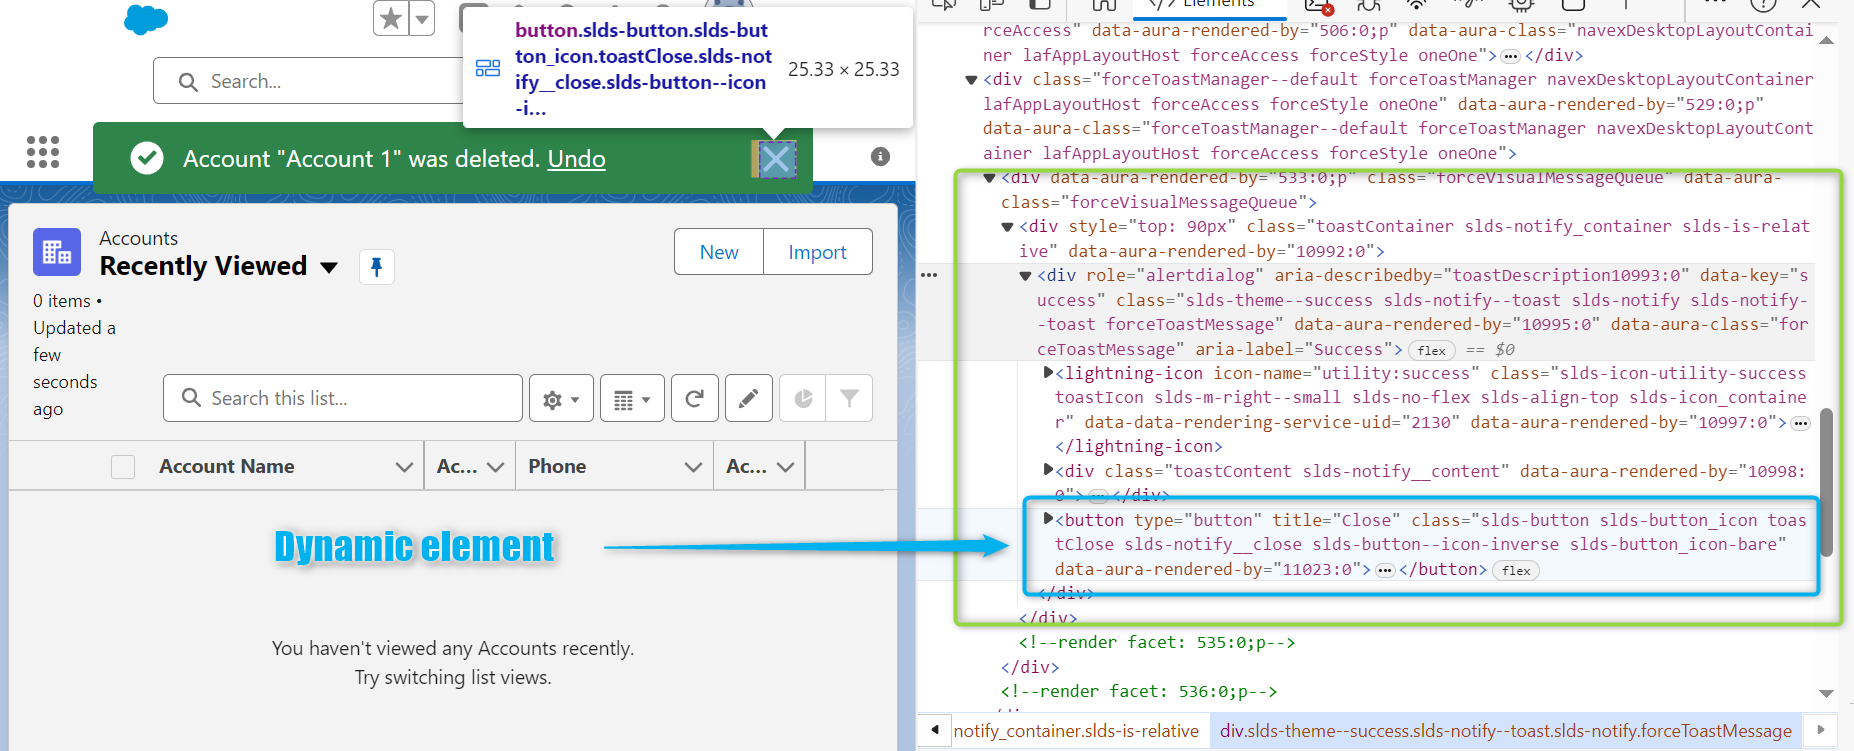
Task: Click Undo link in the toast
Action: (576, 159)
